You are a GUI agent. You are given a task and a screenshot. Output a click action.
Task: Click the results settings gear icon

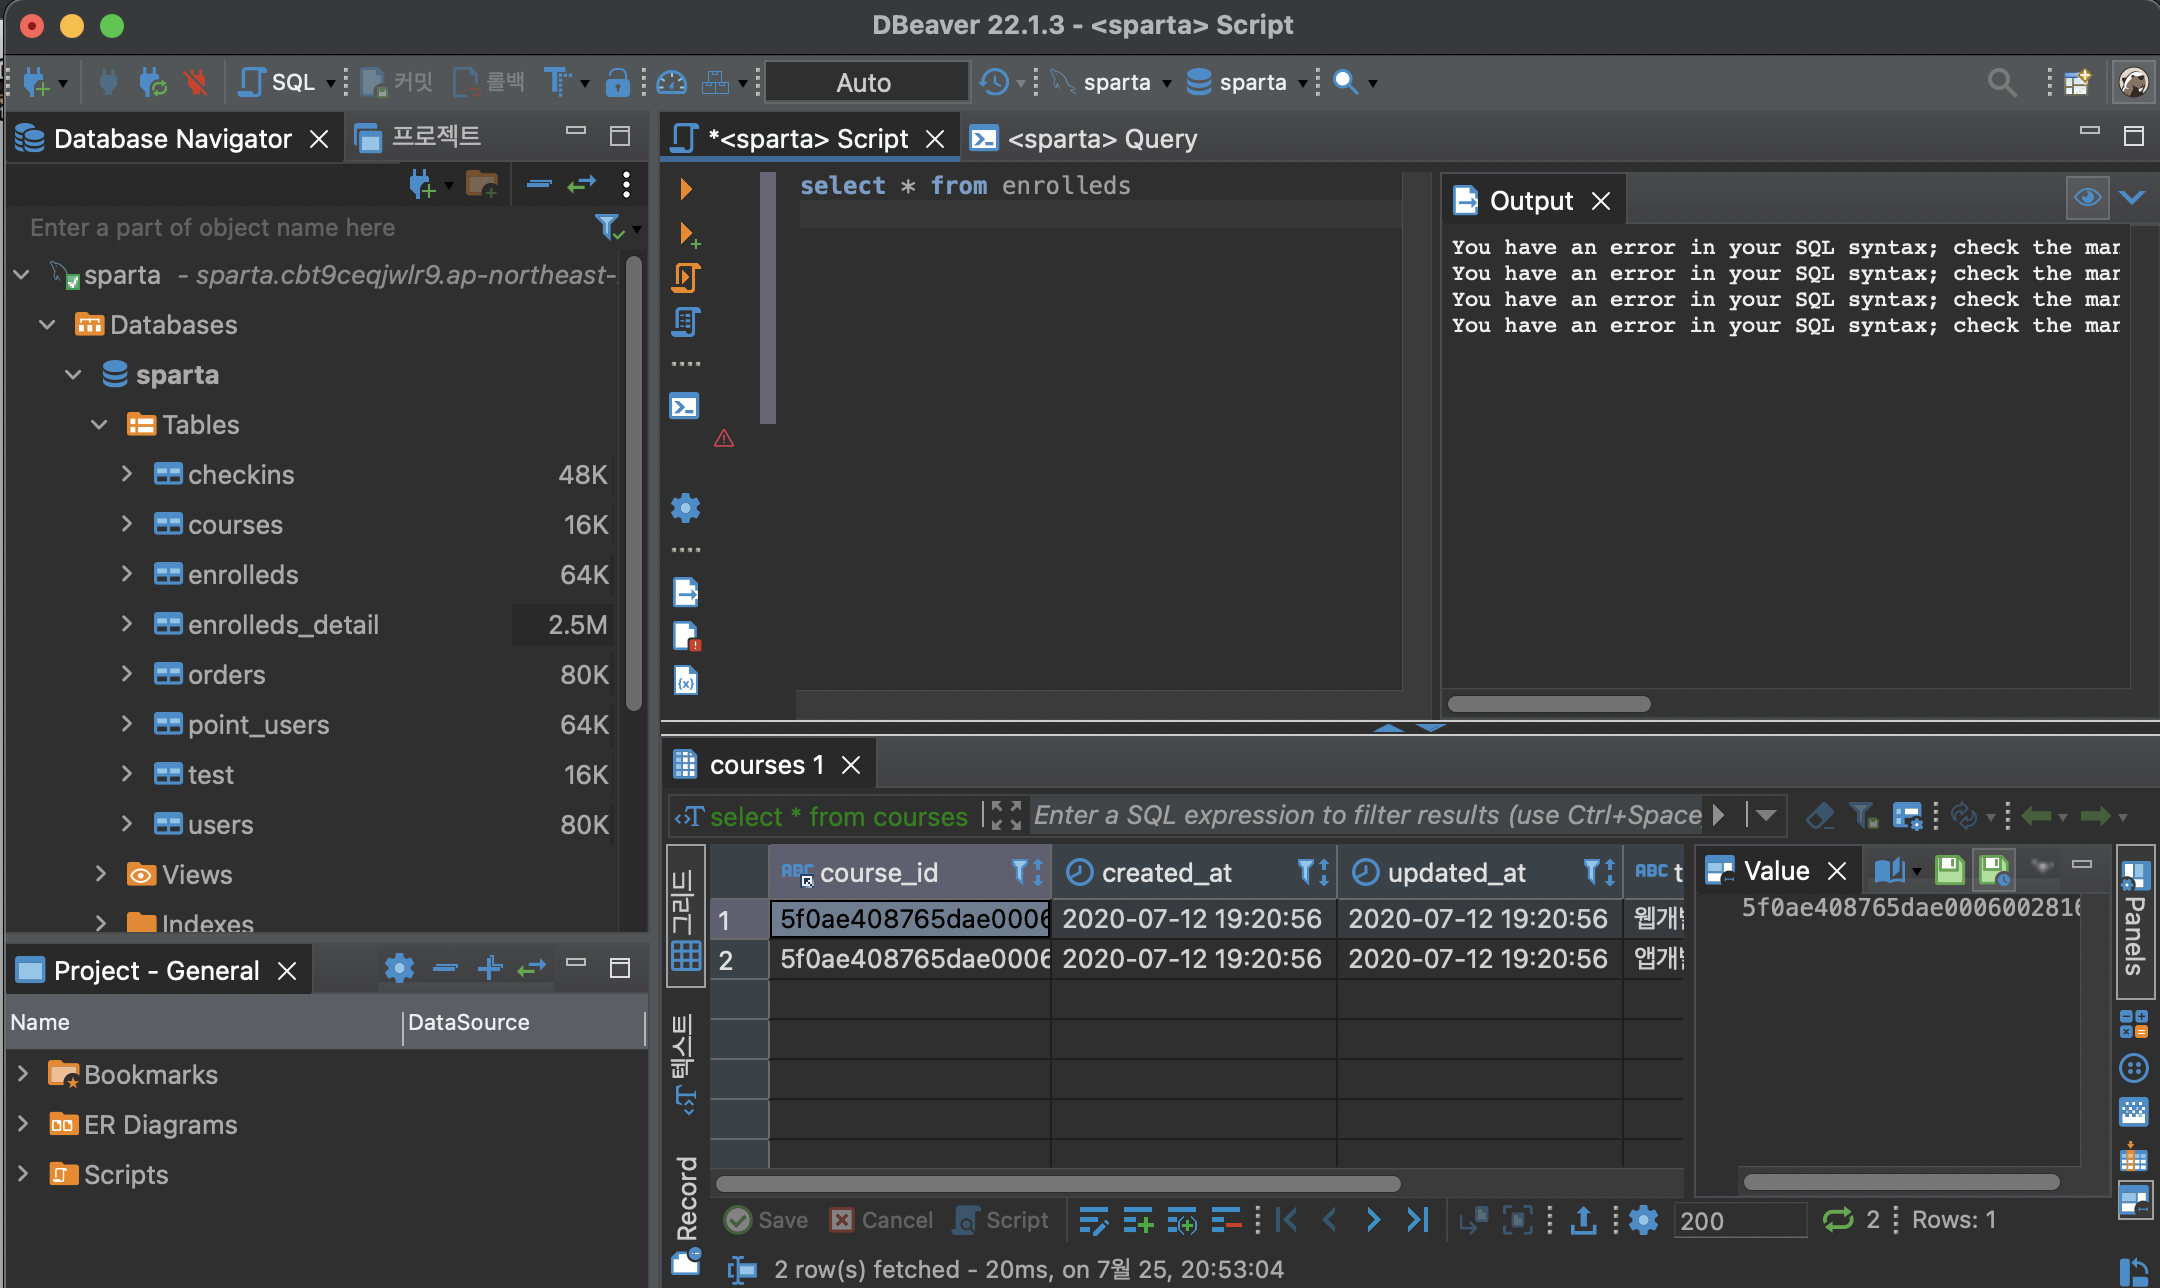pyautogui.click(x=1643, y=1220)
